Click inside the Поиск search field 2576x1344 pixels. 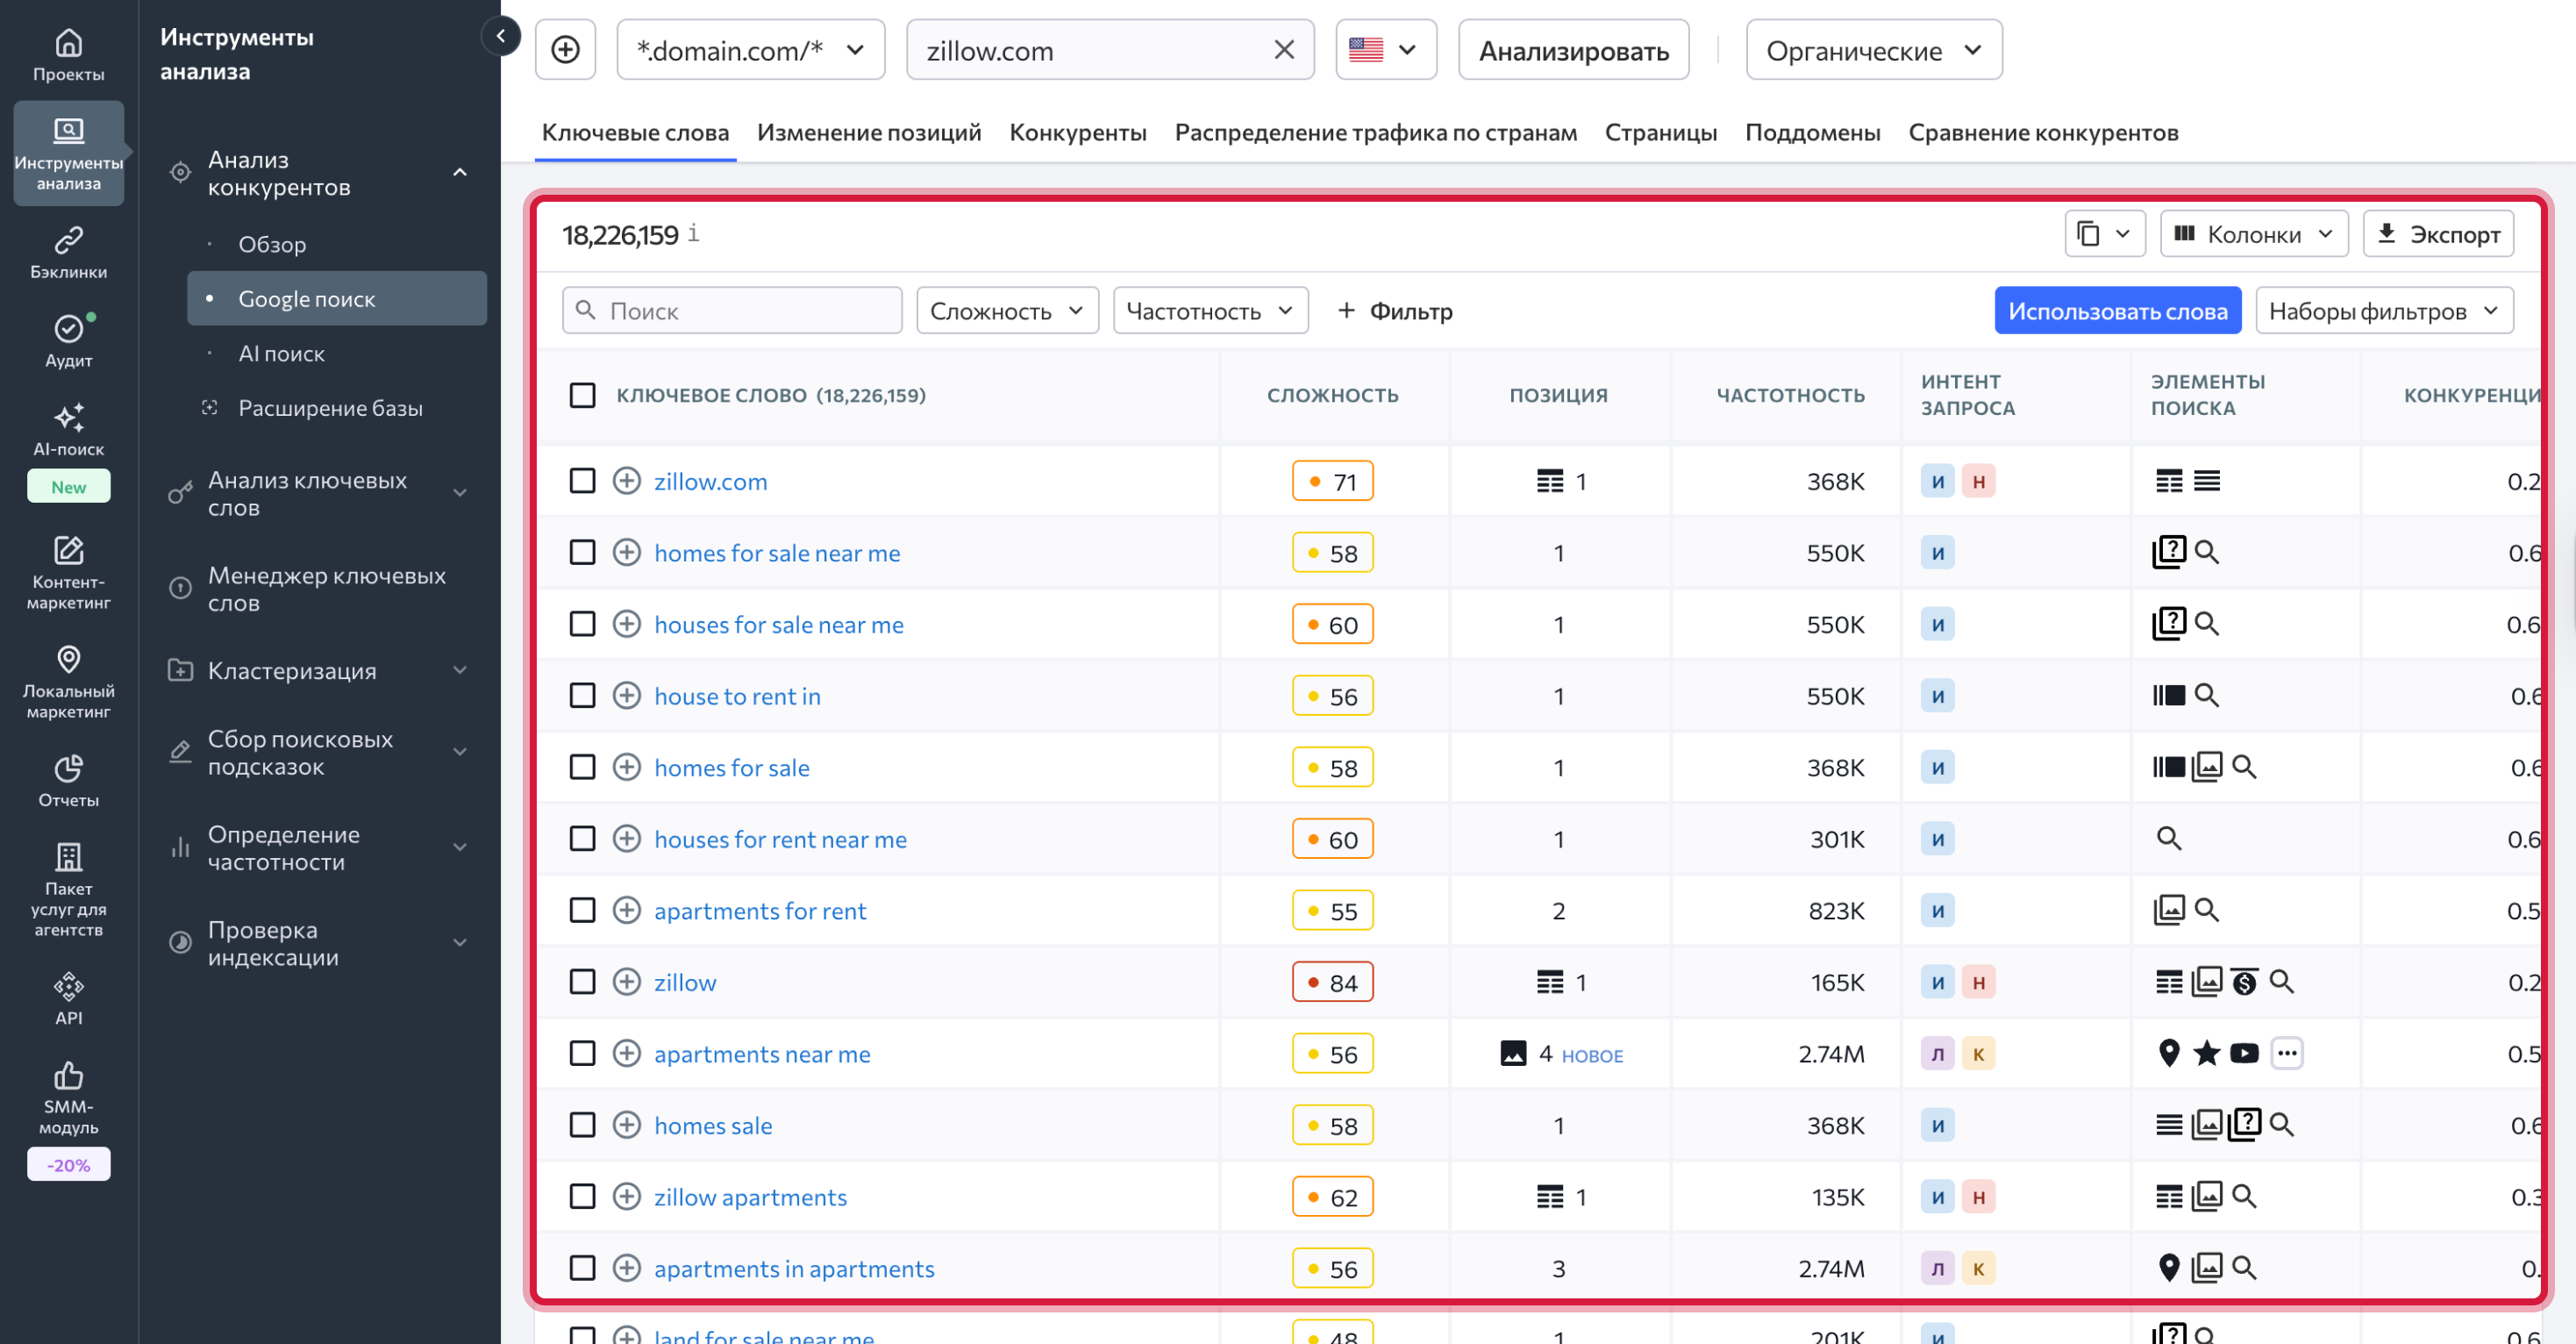point(732,310)
